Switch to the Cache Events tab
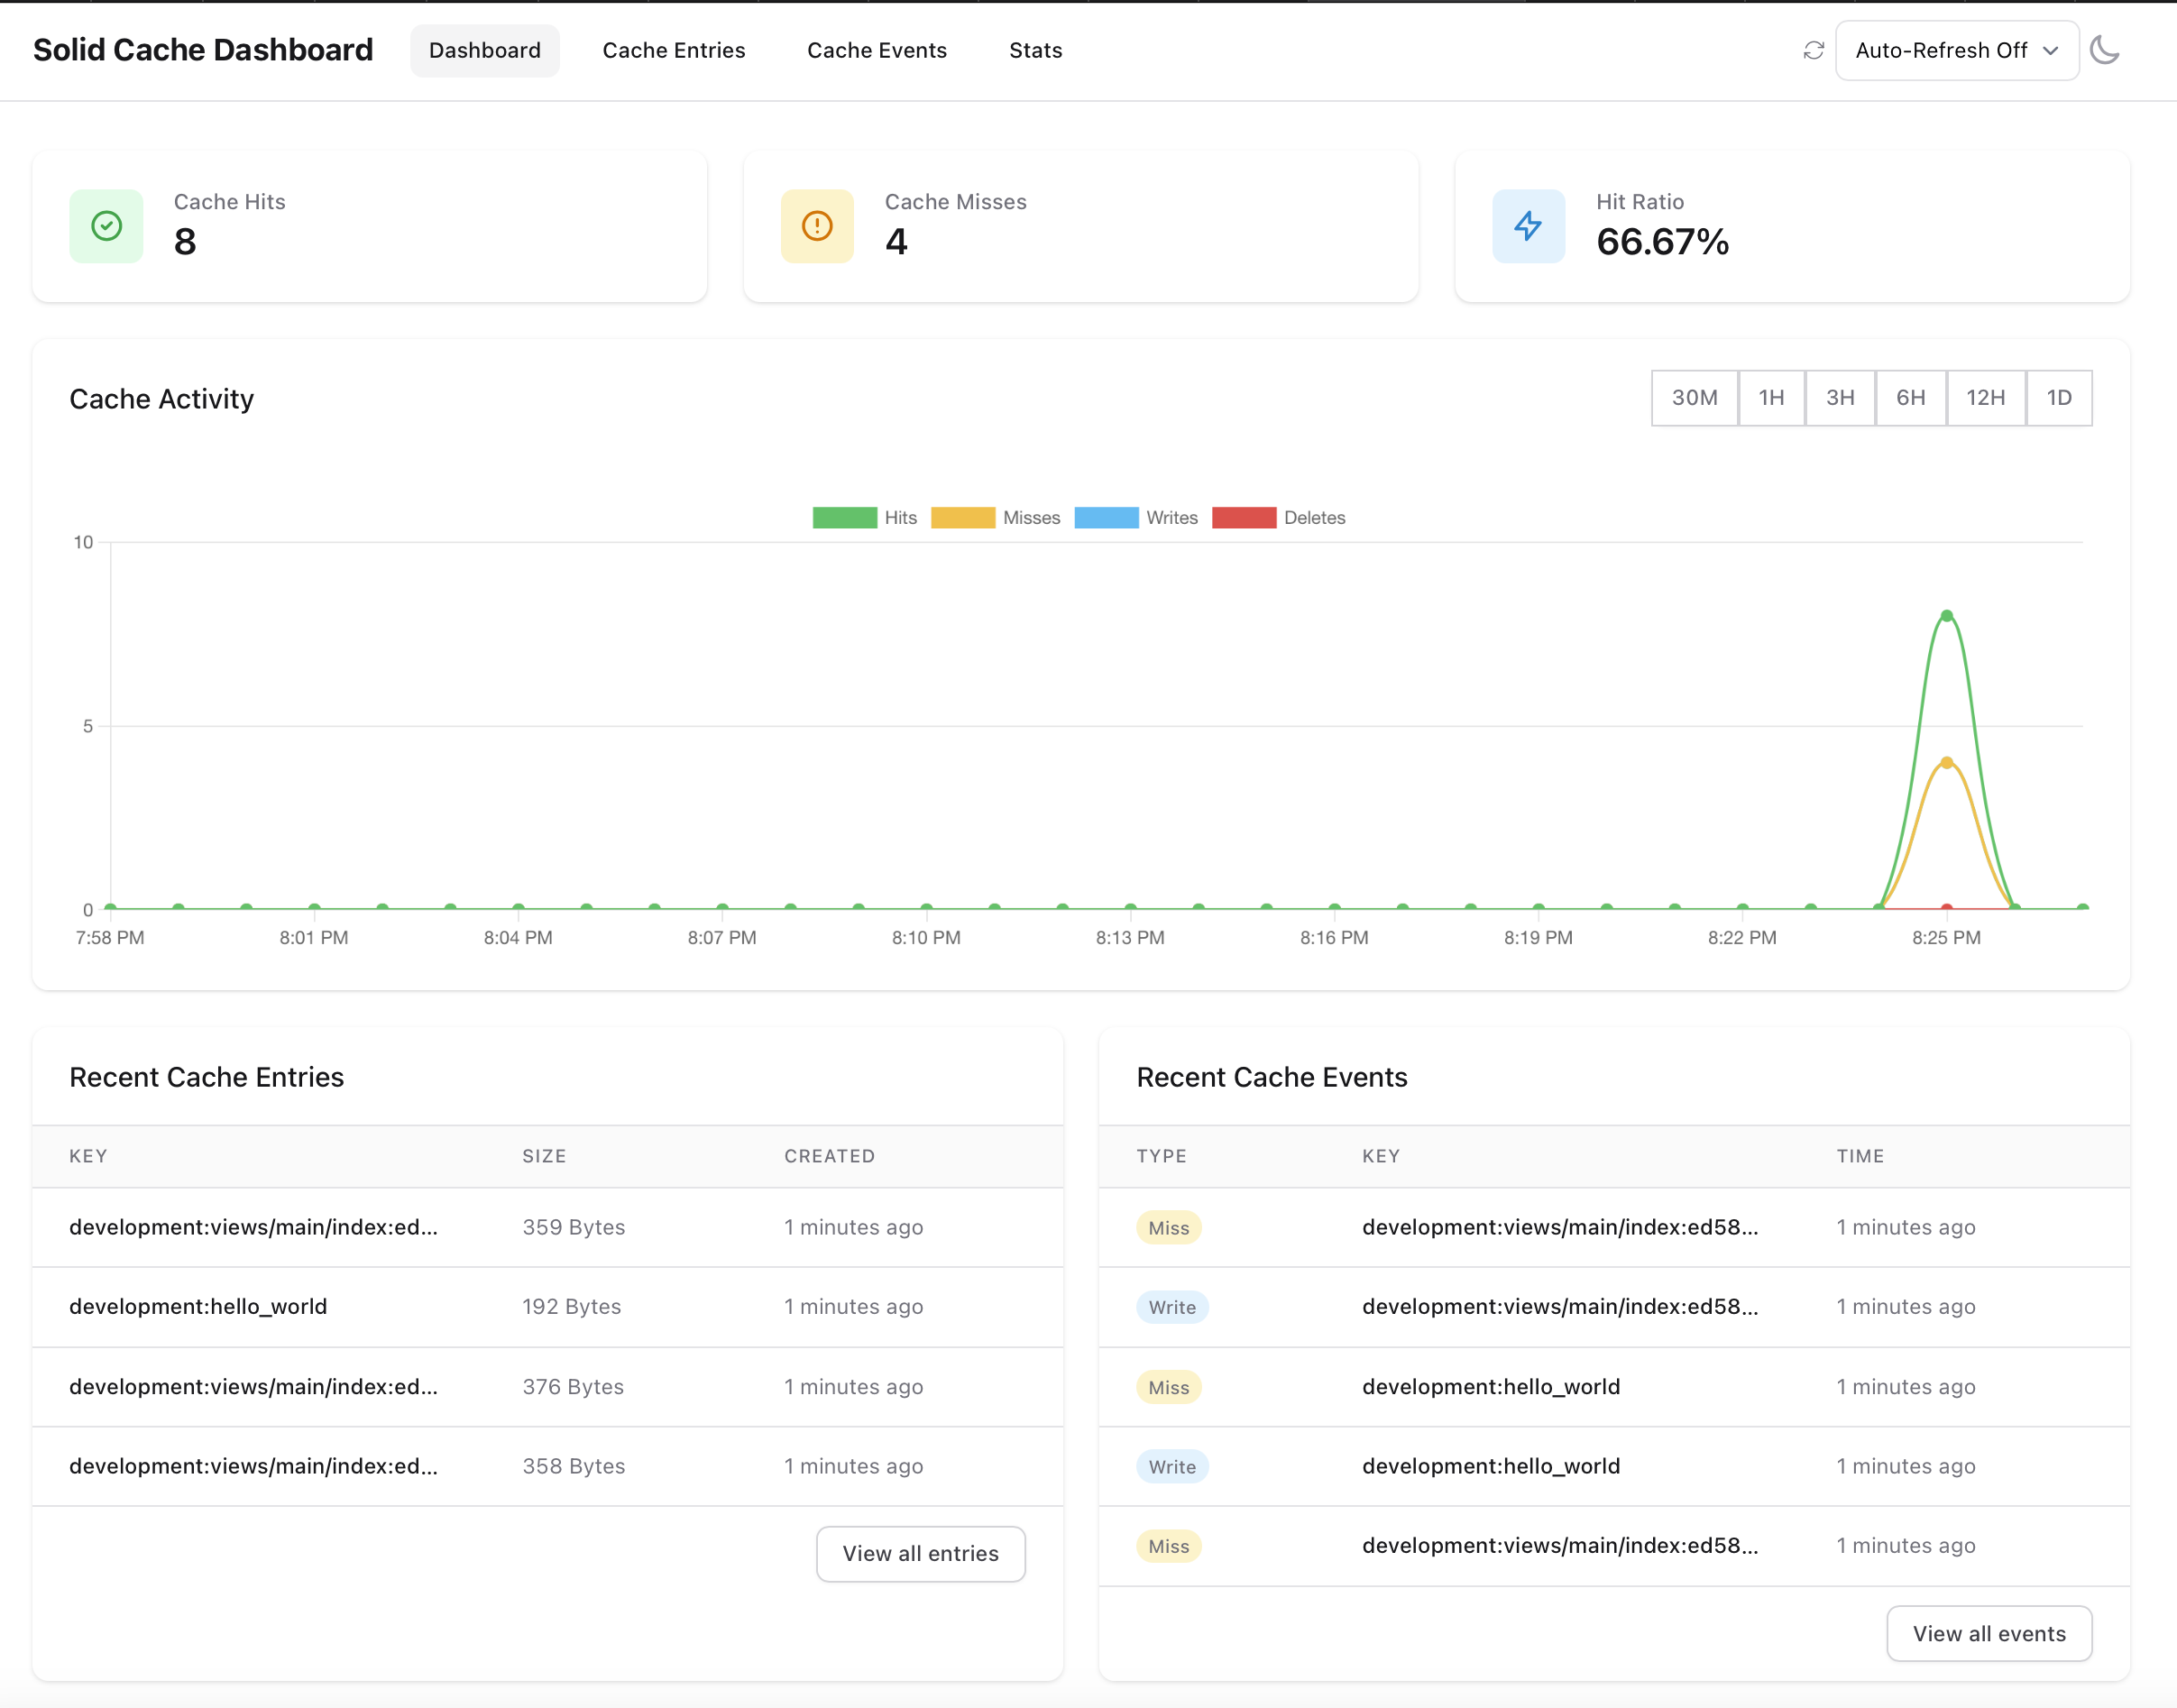This screenshot has width=2177, height=1708. [x=876, y=50]
